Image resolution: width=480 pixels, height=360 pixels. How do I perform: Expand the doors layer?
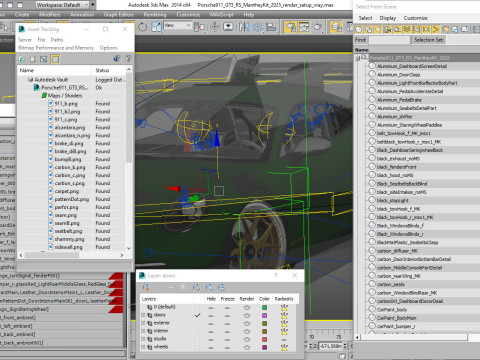[x=143, y=315]
